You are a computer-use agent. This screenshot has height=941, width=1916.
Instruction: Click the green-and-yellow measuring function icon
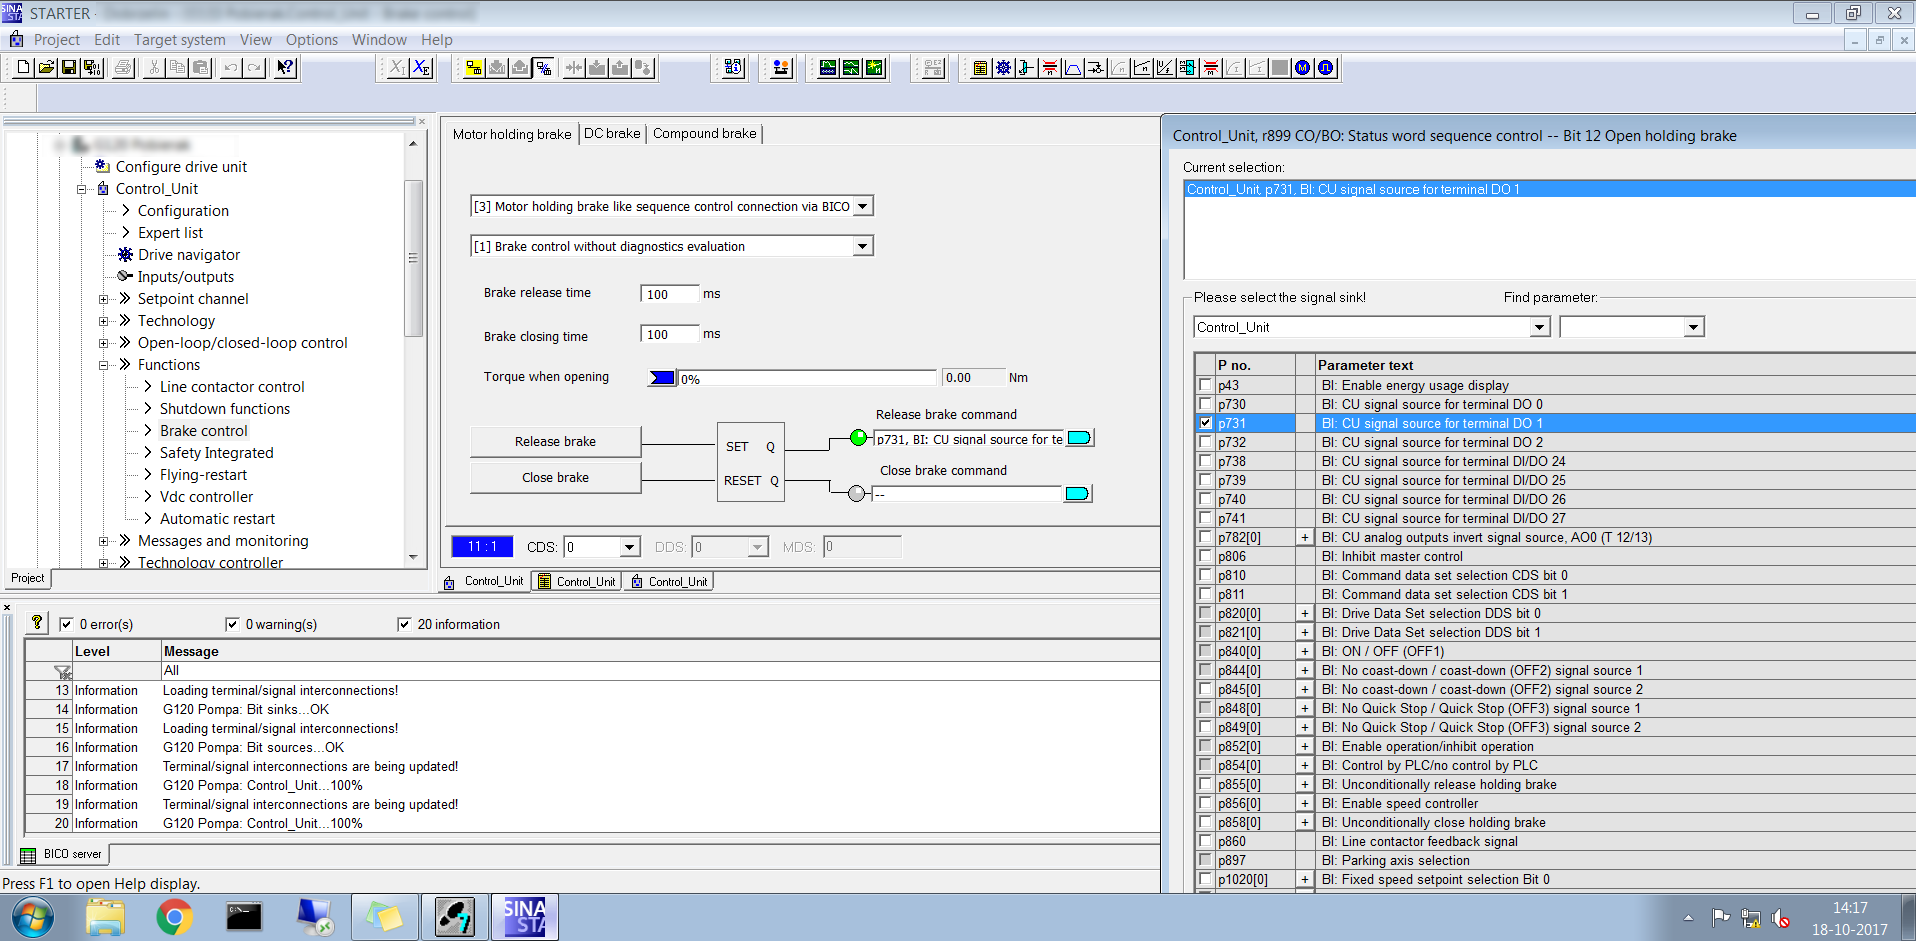point(875,68)
